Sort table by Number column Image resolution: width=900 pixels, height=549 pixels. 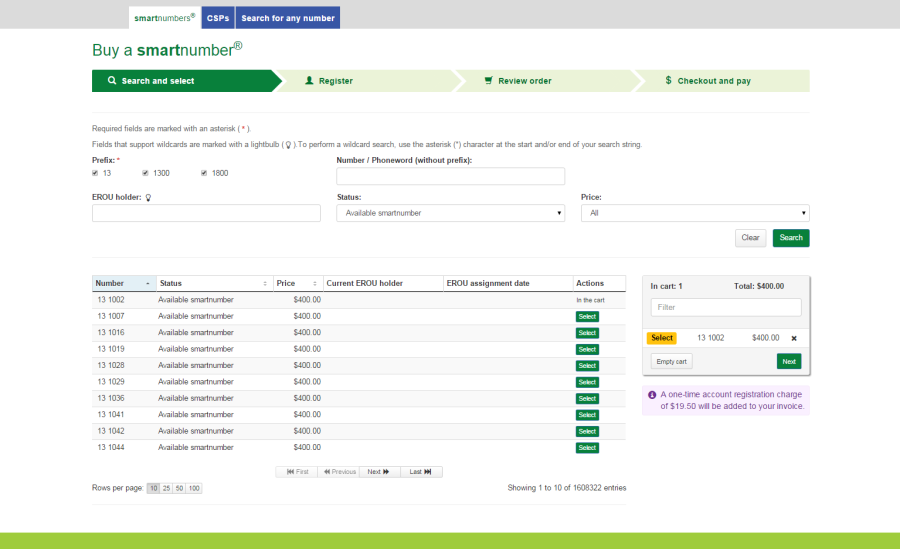(124, 283)
